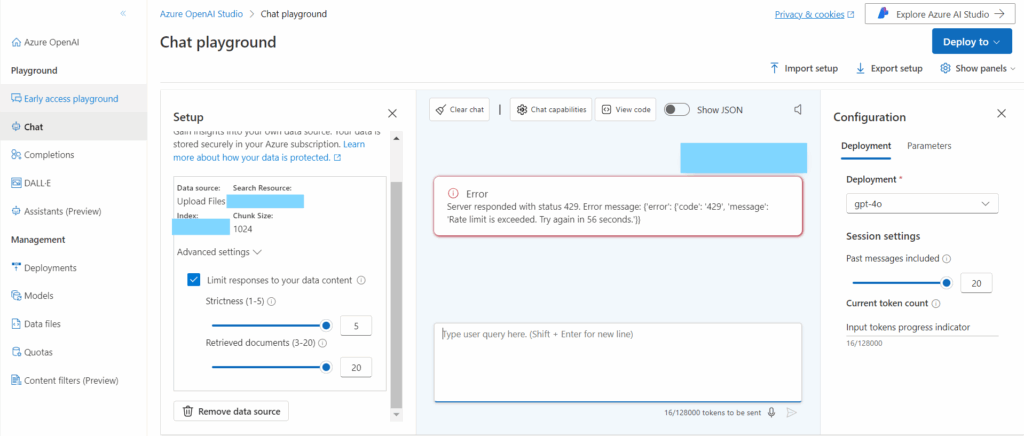Close the Setup panel

click(392, 114)
